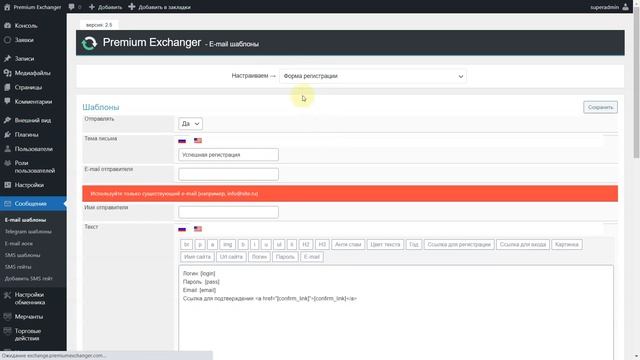Click the 'Анти спам' tag button
The height and width of the screenshot is (360, 640).
348,244
